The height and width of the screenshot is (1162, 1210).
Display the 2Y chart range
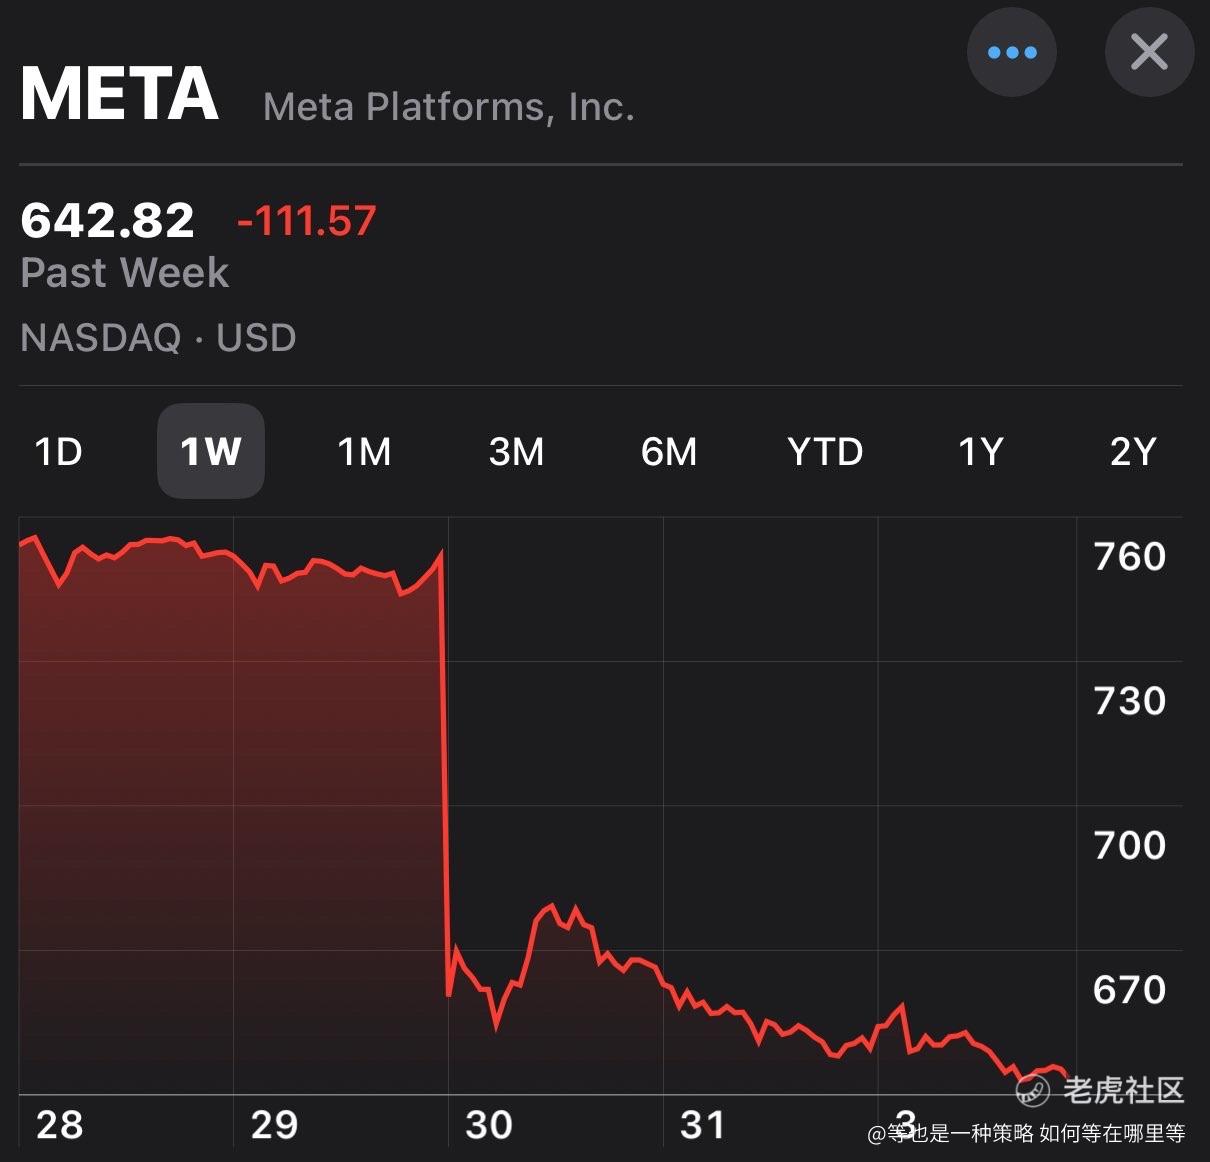1133,452
